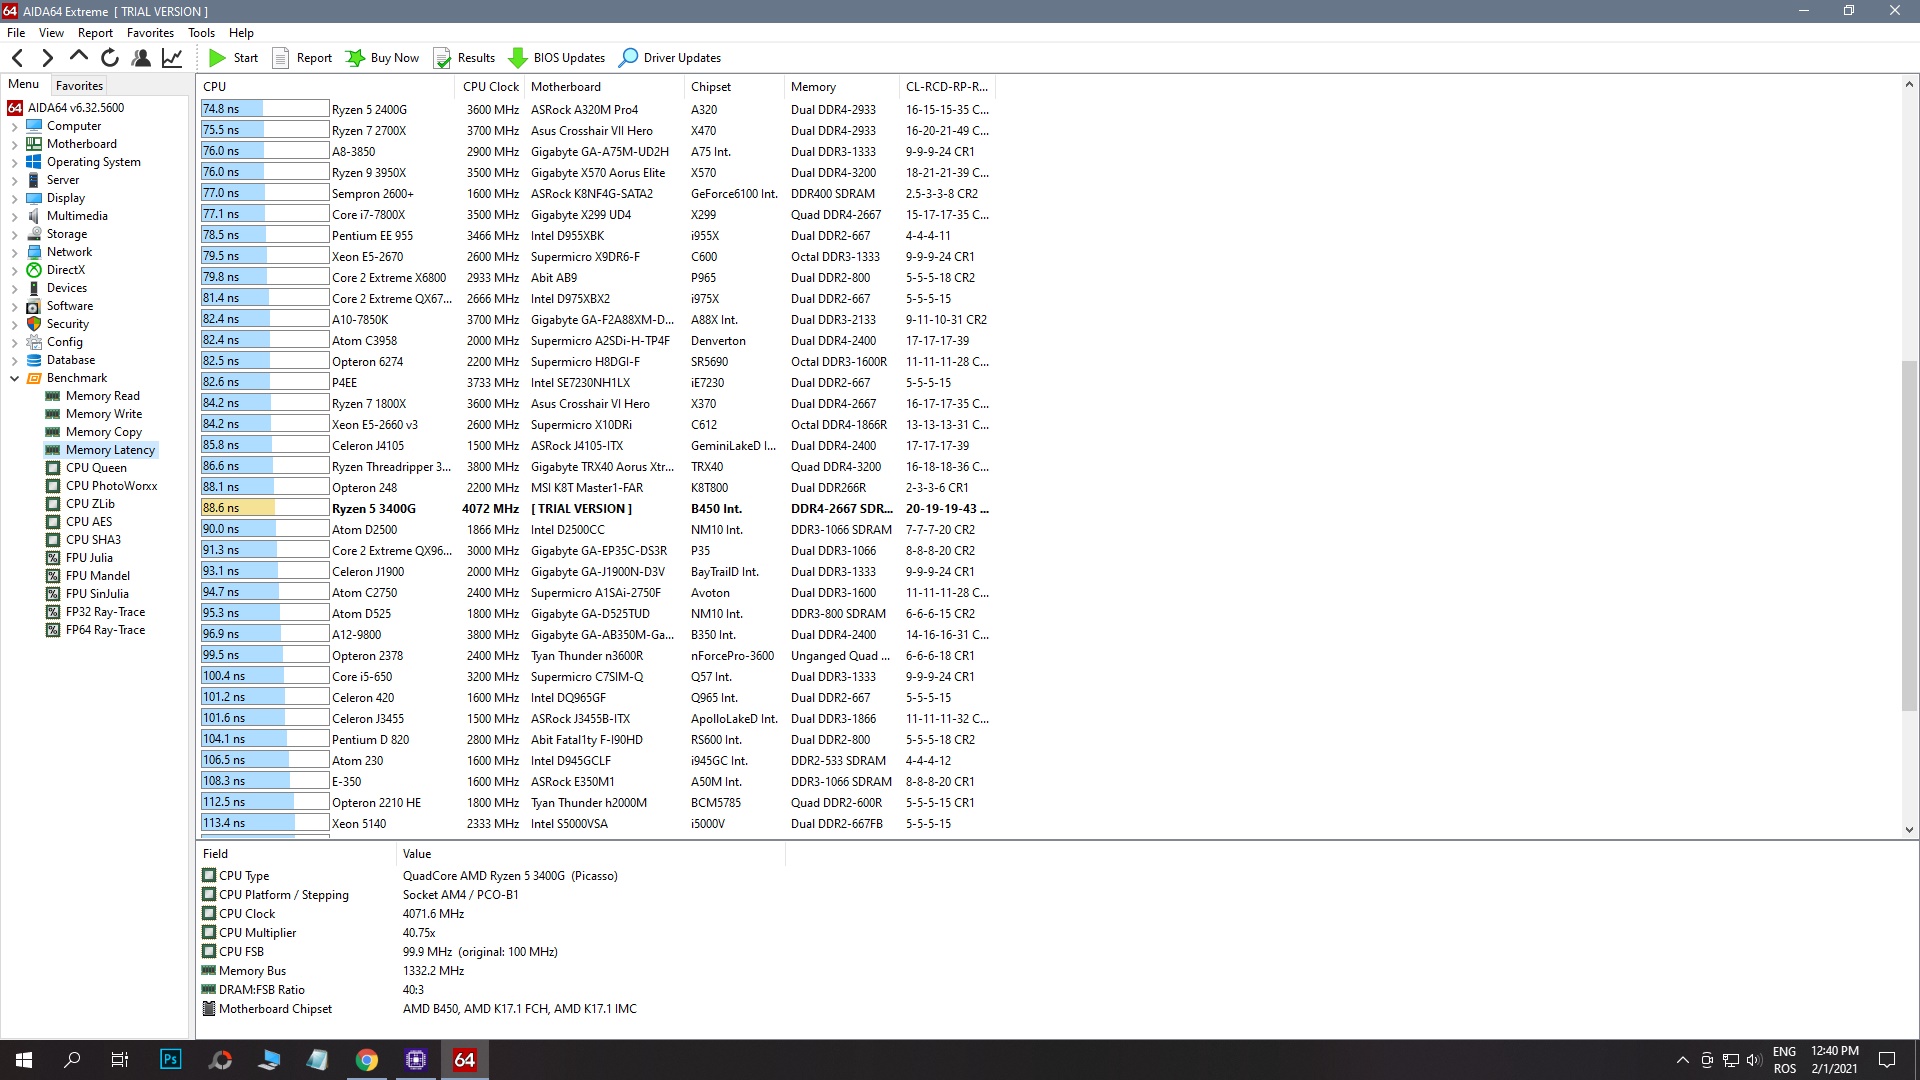Select Memory Read benchmark
The height and width of the screenshot is (1080, 1920).
(102, 396)
